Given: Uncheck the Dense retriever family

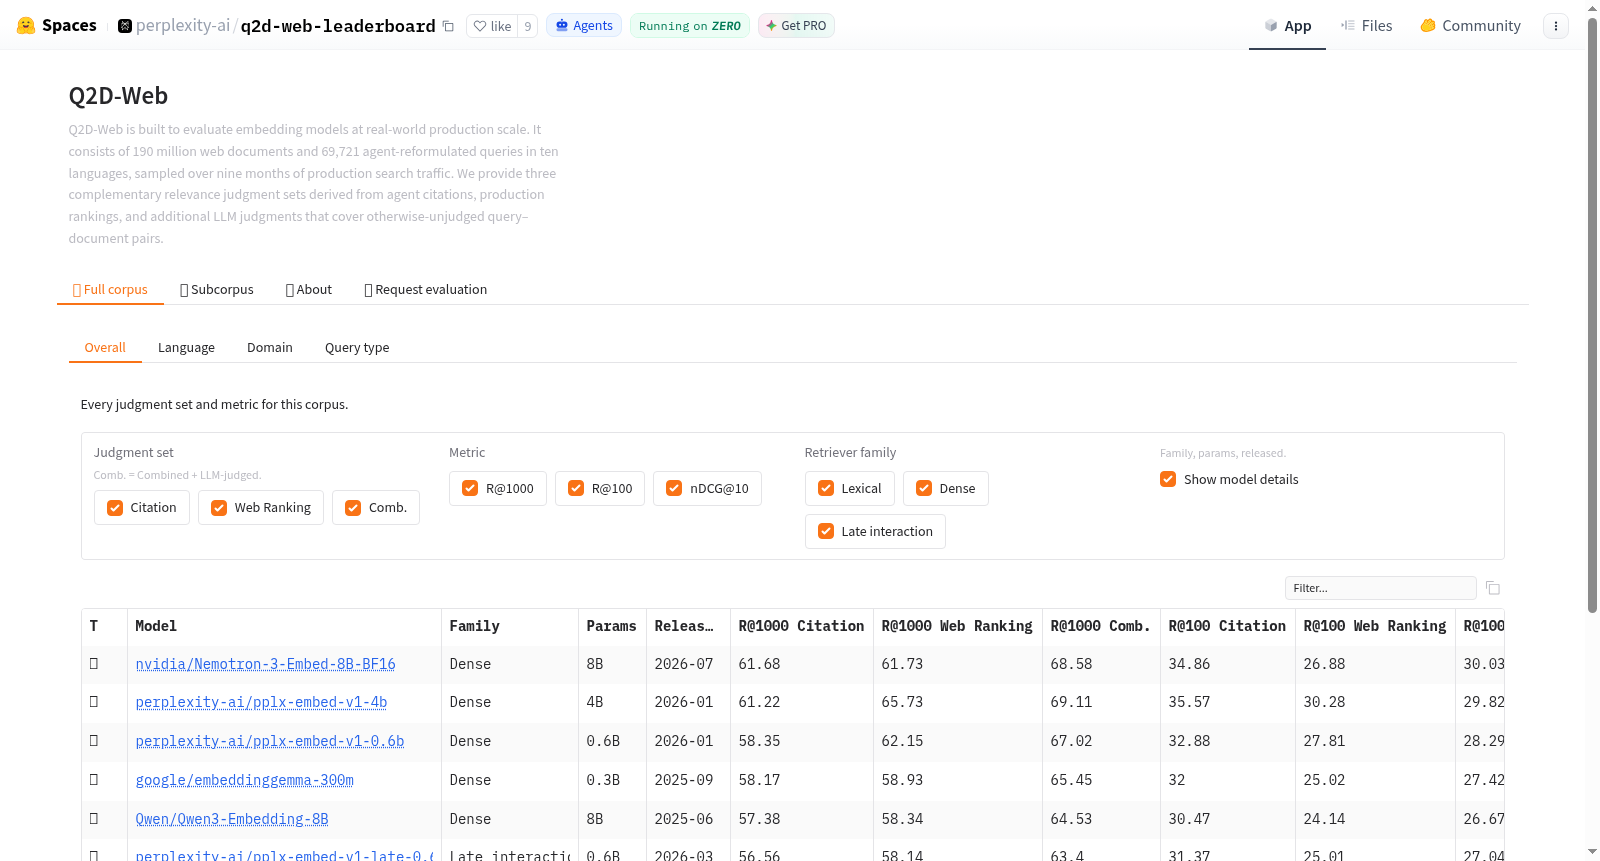Looking at the screenshot, I should (924, 489).
